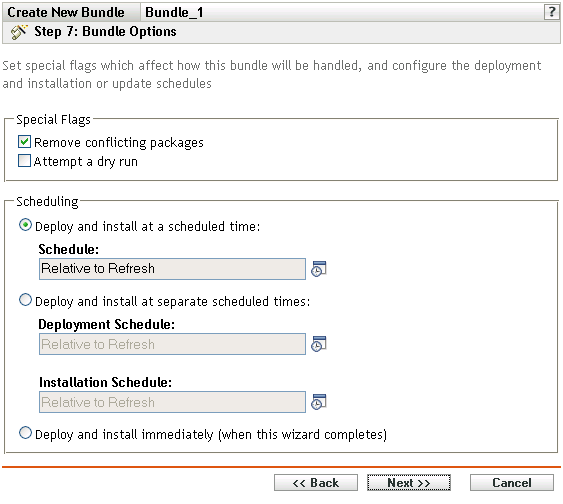563x504 pixels.
Task: Click the Schedule Relative to Refresh field
Action: pyautogui.click(x=172, y=269)
